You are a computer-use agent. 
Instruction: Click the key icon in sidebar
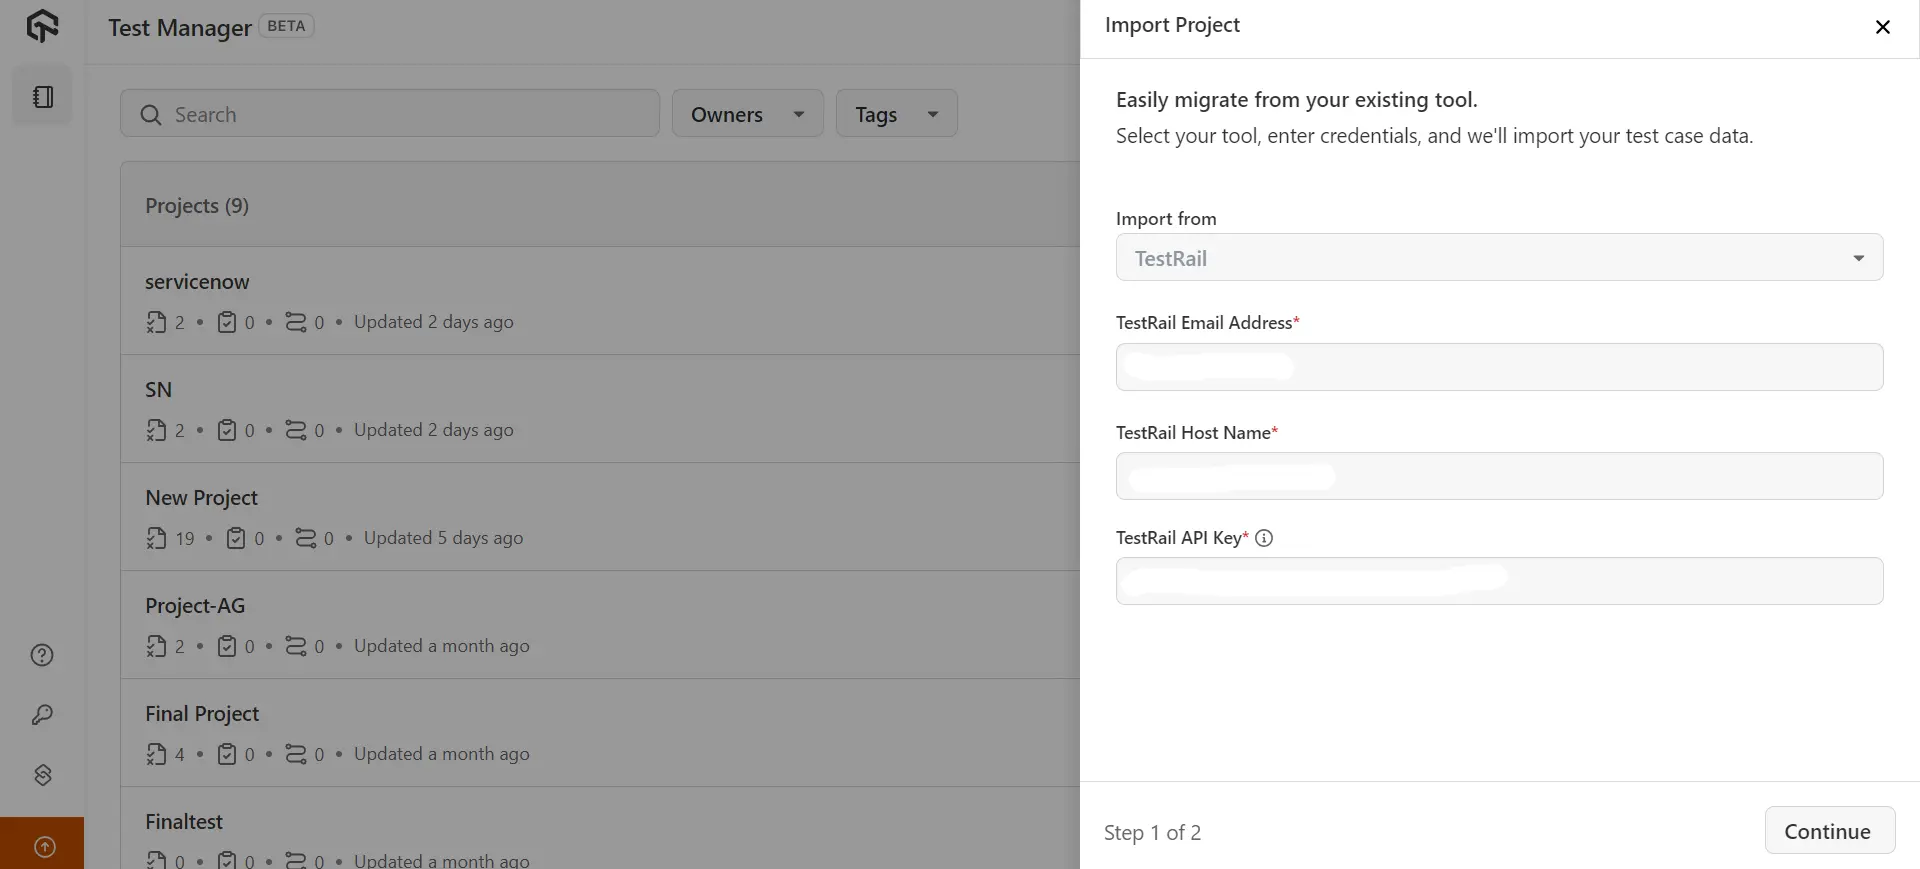pos(42,715)
